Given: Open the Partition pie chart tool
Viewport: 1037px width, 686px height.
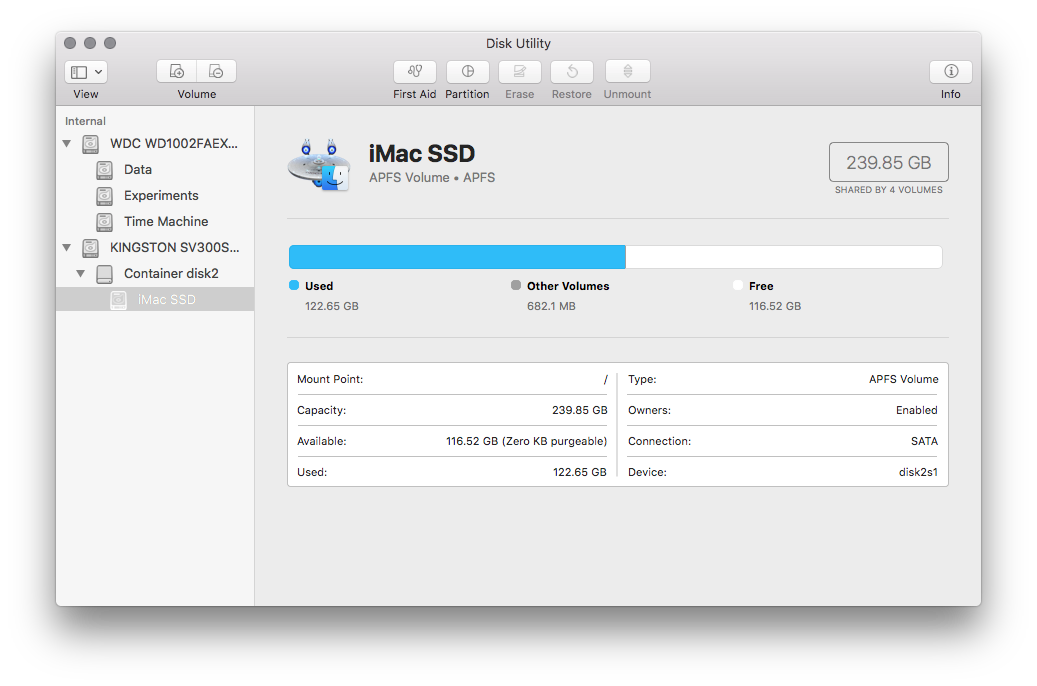Looking at the screenshot, I should [468, 71].
